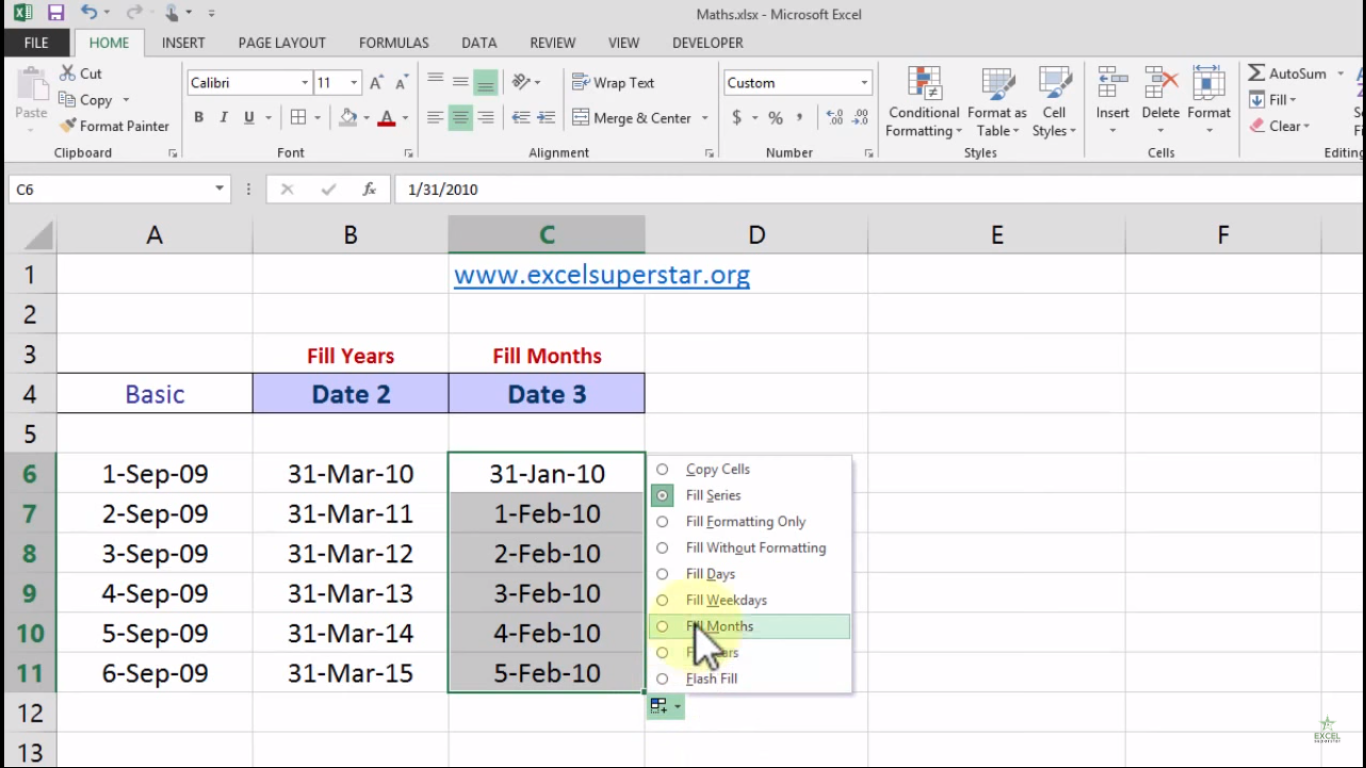This screenshot has height=768, width=1366.
Task: Click the Borders icon
Action: [x=298, y=118]
